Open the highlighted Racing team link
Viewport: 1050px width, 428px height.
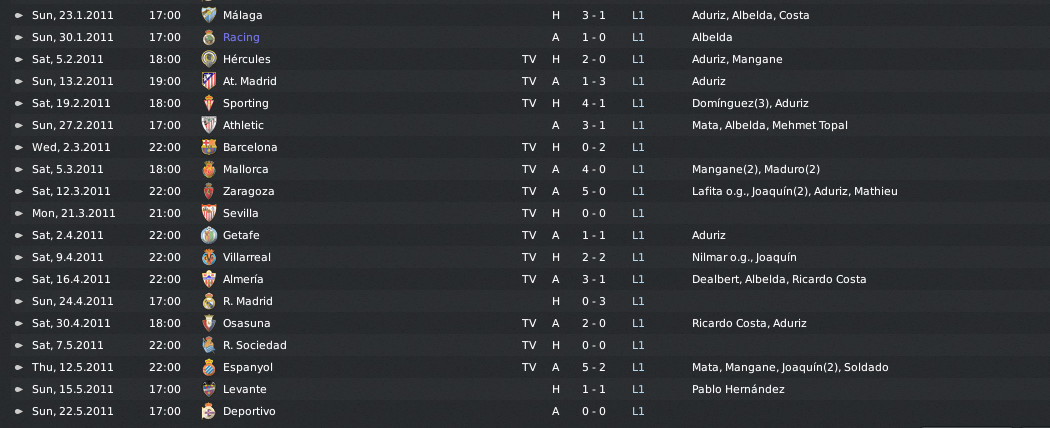point(241,37)
